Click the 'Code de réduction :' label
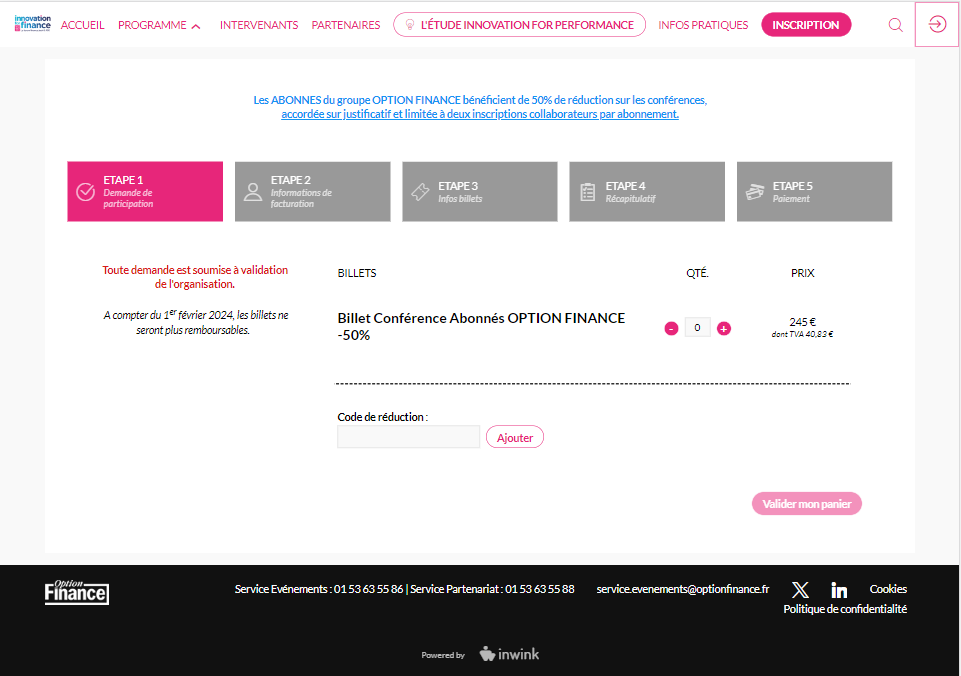The height and width of the screenshot is (676, 961). point(382,417)
